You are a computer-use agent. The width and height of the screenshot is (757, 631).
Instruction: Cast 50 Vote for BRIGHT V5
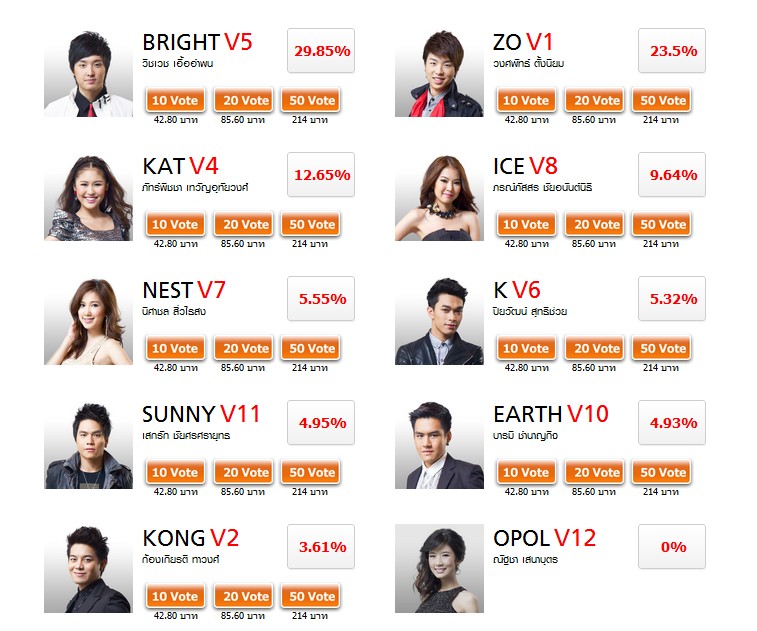click(x=312, y=100)
